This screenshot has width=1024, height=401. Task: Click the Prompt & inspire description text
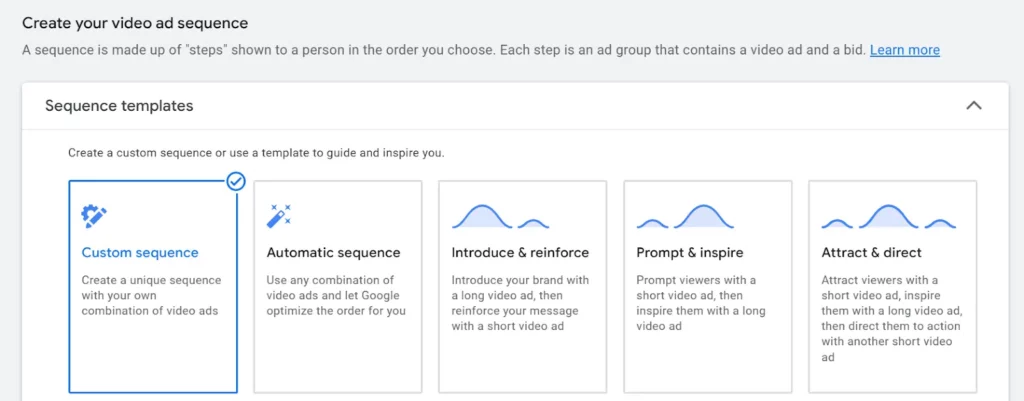point(701,303)
